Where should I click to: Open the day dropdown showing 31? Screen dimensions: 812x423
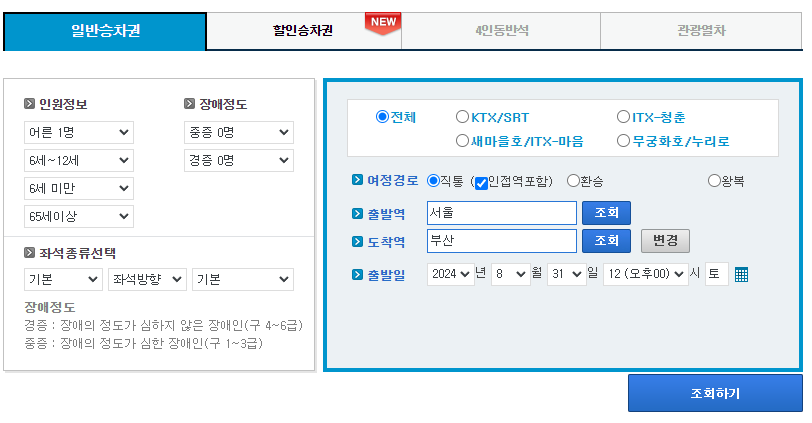(x=567, y=274)
